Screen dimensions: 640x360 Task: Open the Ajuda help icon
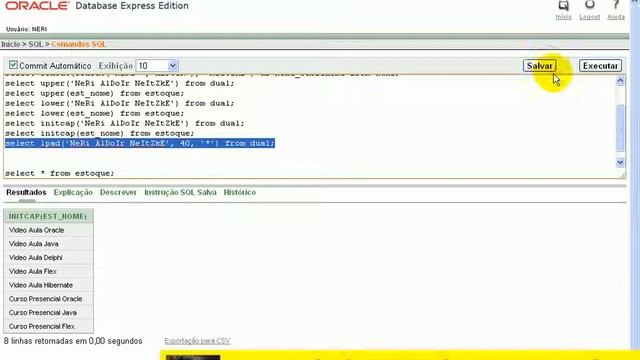pos(616,5)
